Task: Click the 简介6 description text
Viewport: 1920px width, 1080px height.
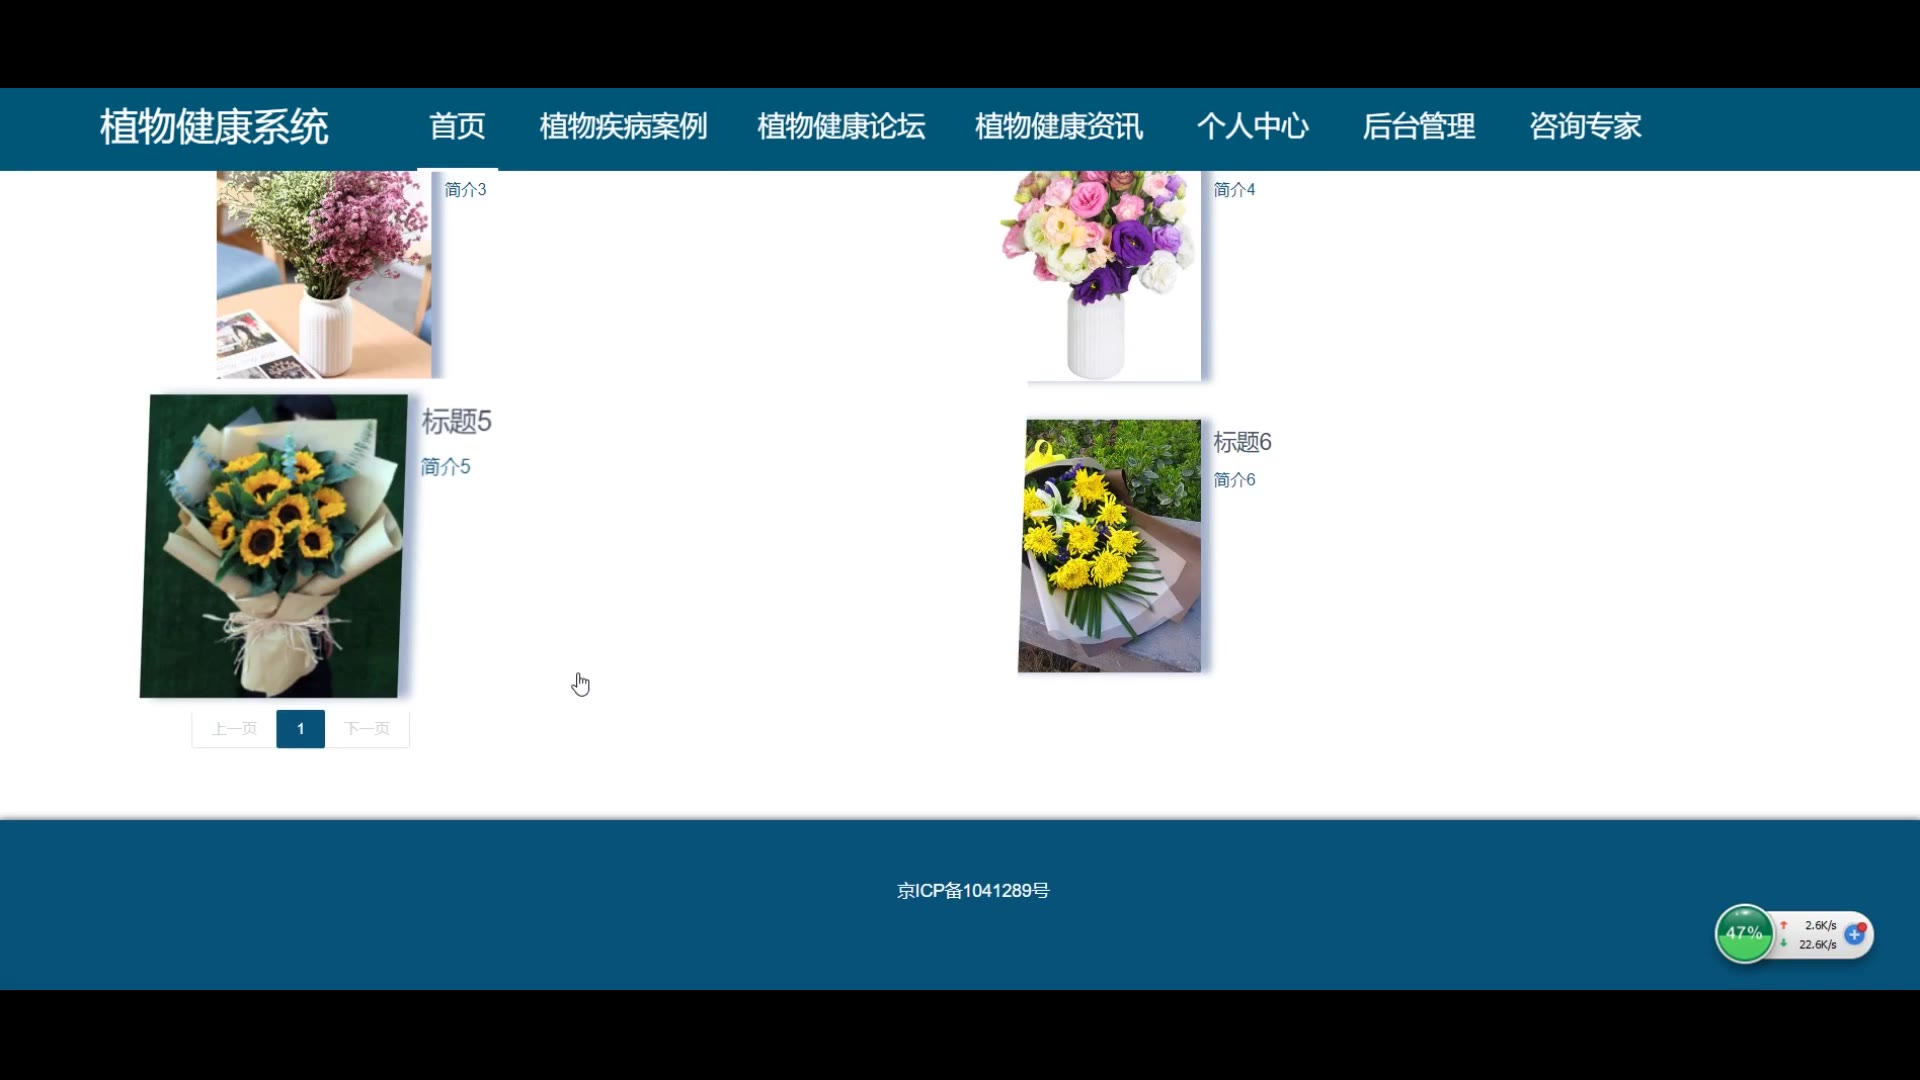Action: (1234, 480)
